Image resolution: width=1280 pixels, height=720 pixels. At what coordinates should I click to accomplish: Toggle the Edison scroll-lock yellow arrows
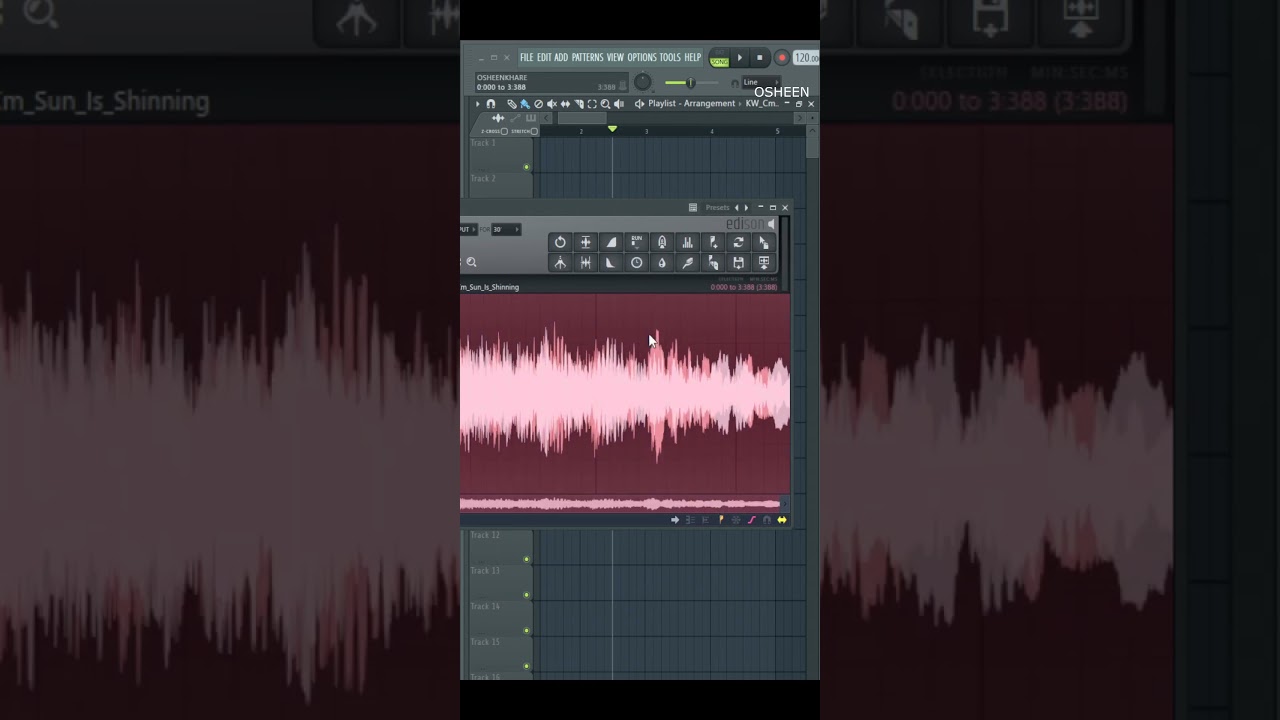(x=782, y=520)
